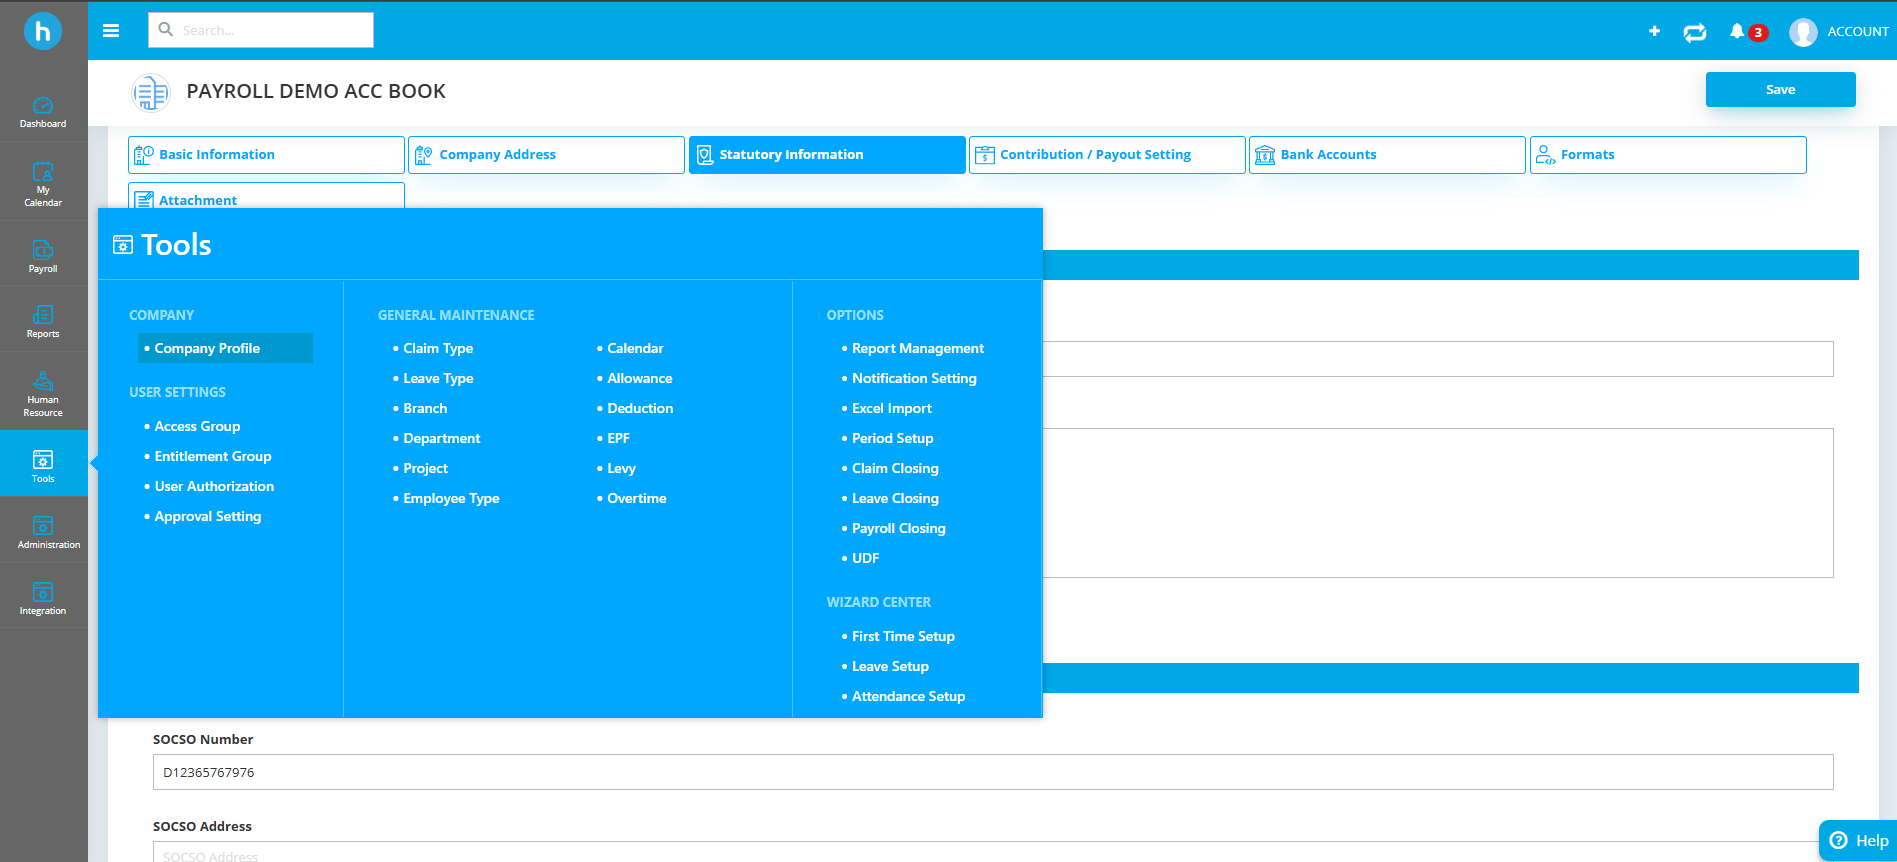The width and height of the screenshot is (1897, 862).
Task: Click the top search box
Action: click(261, 30)
